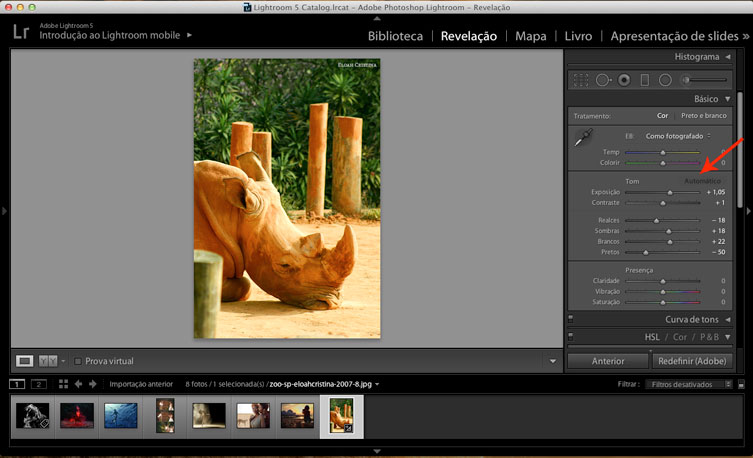Activate the Red eye correction tool
This screenshot has height=458, width=753.
click(x=624, y=79)
